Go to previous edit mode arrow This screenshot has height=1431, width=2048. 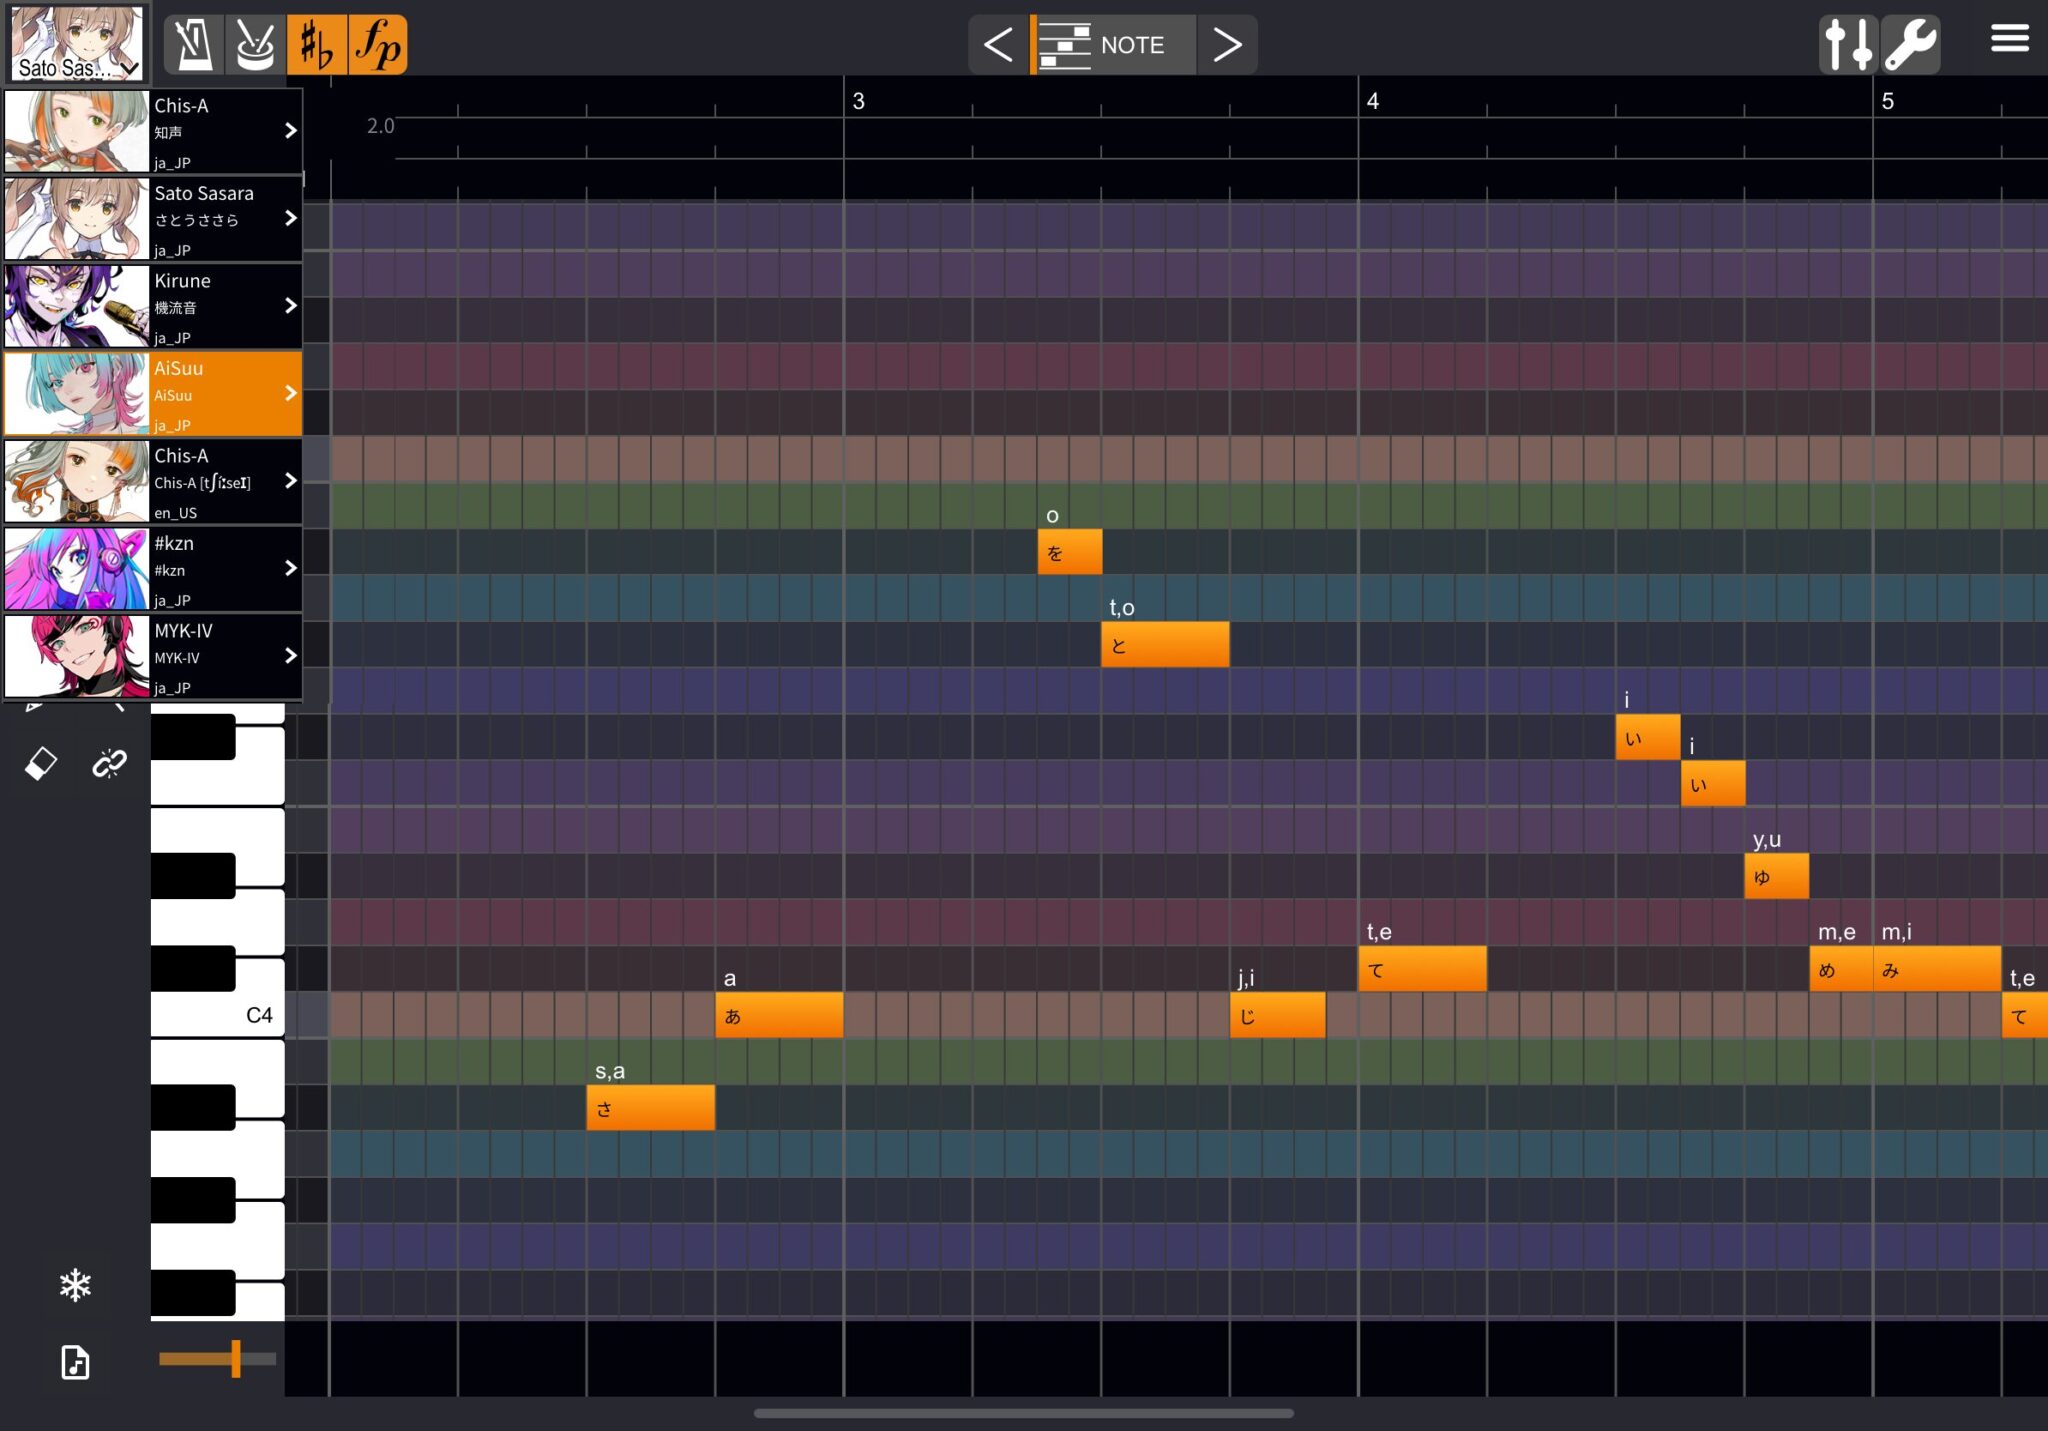[x=998, y=45]
